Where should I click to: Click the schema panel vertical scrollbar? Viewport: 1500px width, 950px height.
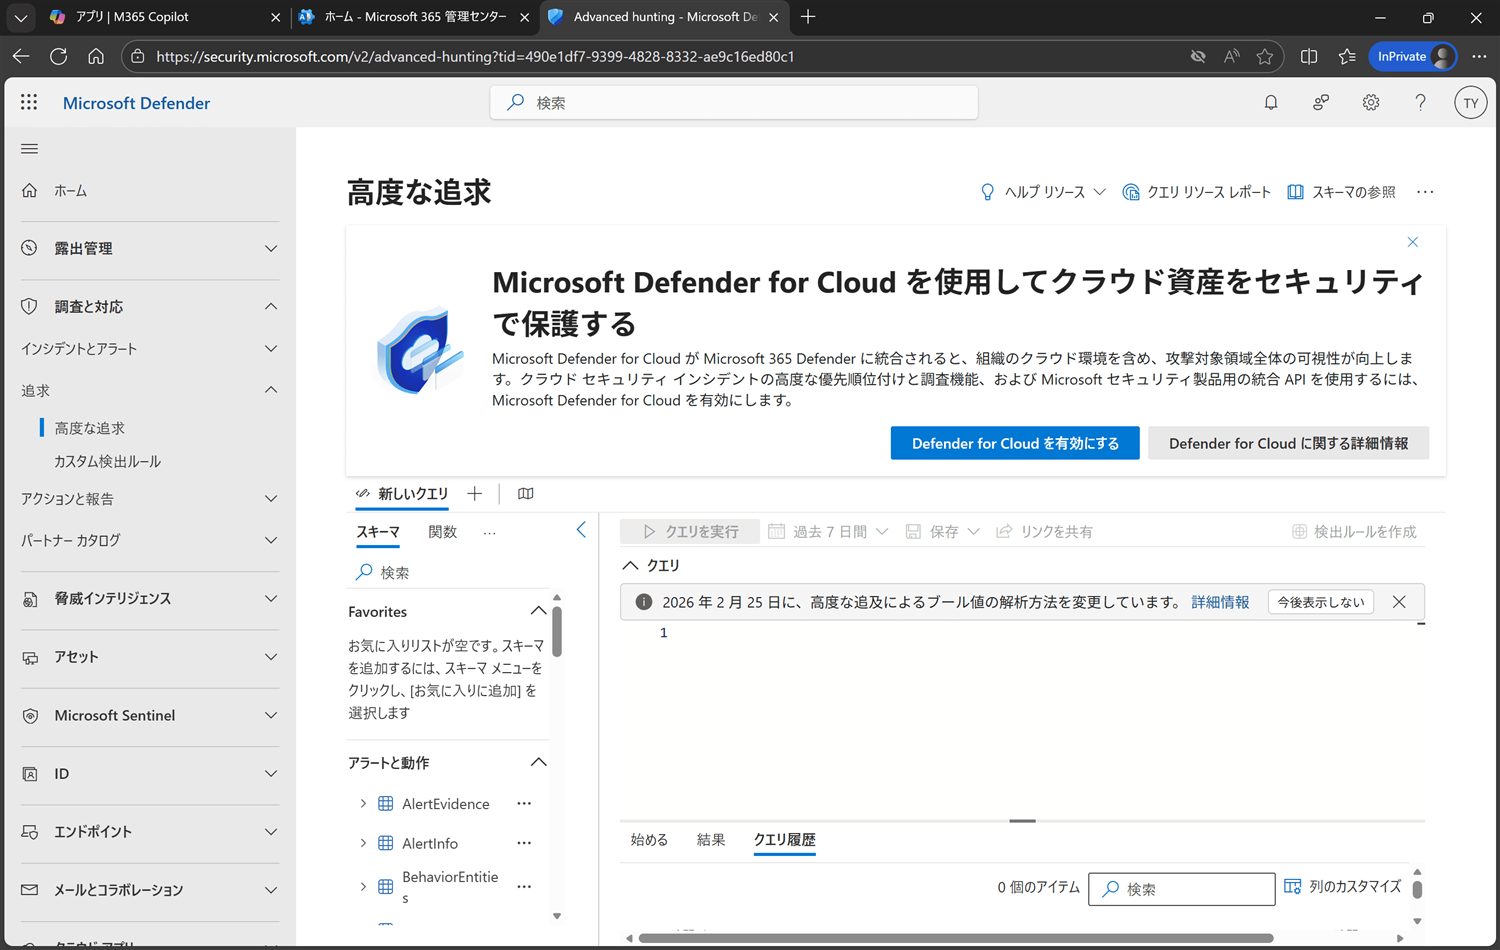coord(557,630)
